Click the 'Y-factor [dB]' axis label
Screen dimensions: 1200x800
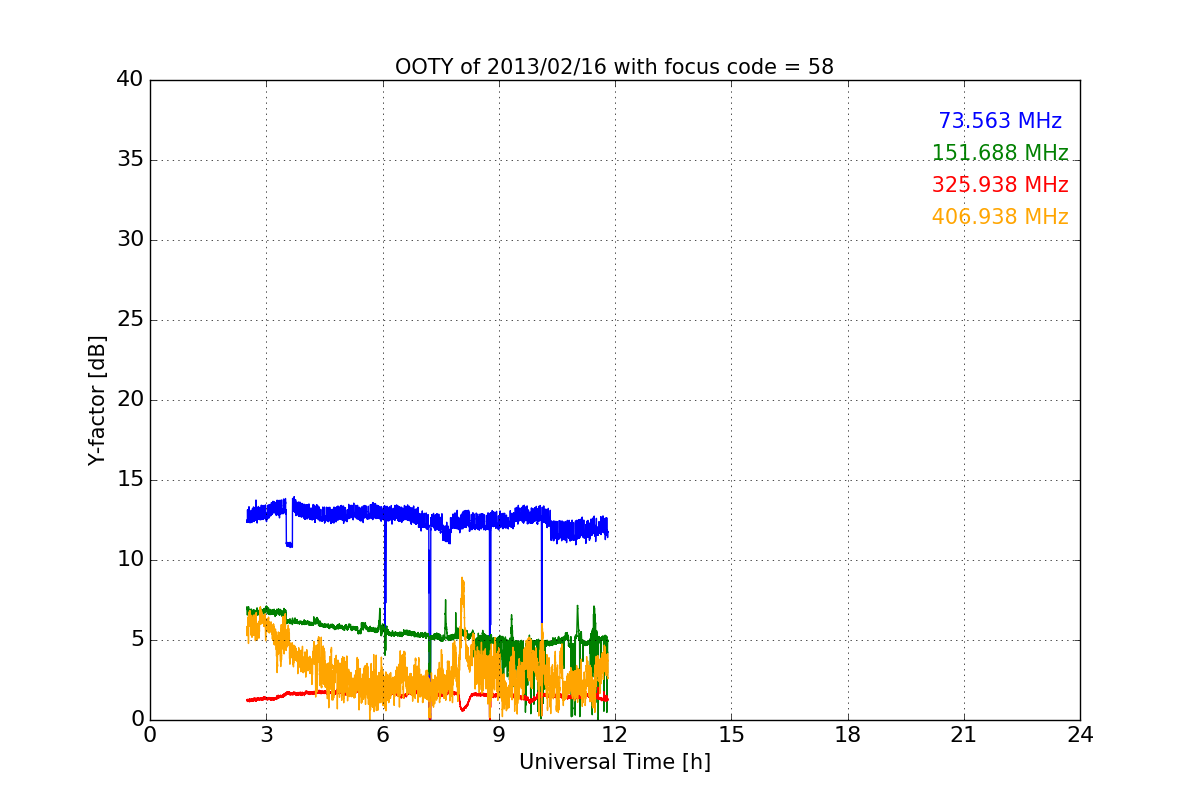(x=96, y=400)
